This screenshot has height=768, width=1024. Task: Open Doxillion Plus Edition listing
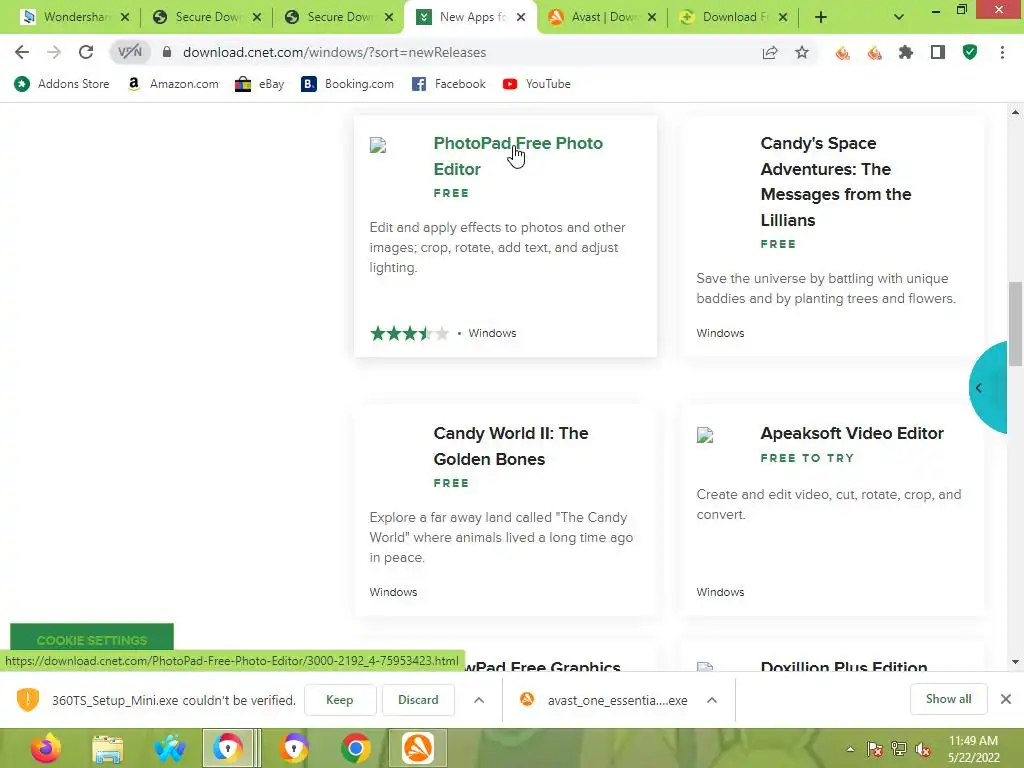click(844, 666)
